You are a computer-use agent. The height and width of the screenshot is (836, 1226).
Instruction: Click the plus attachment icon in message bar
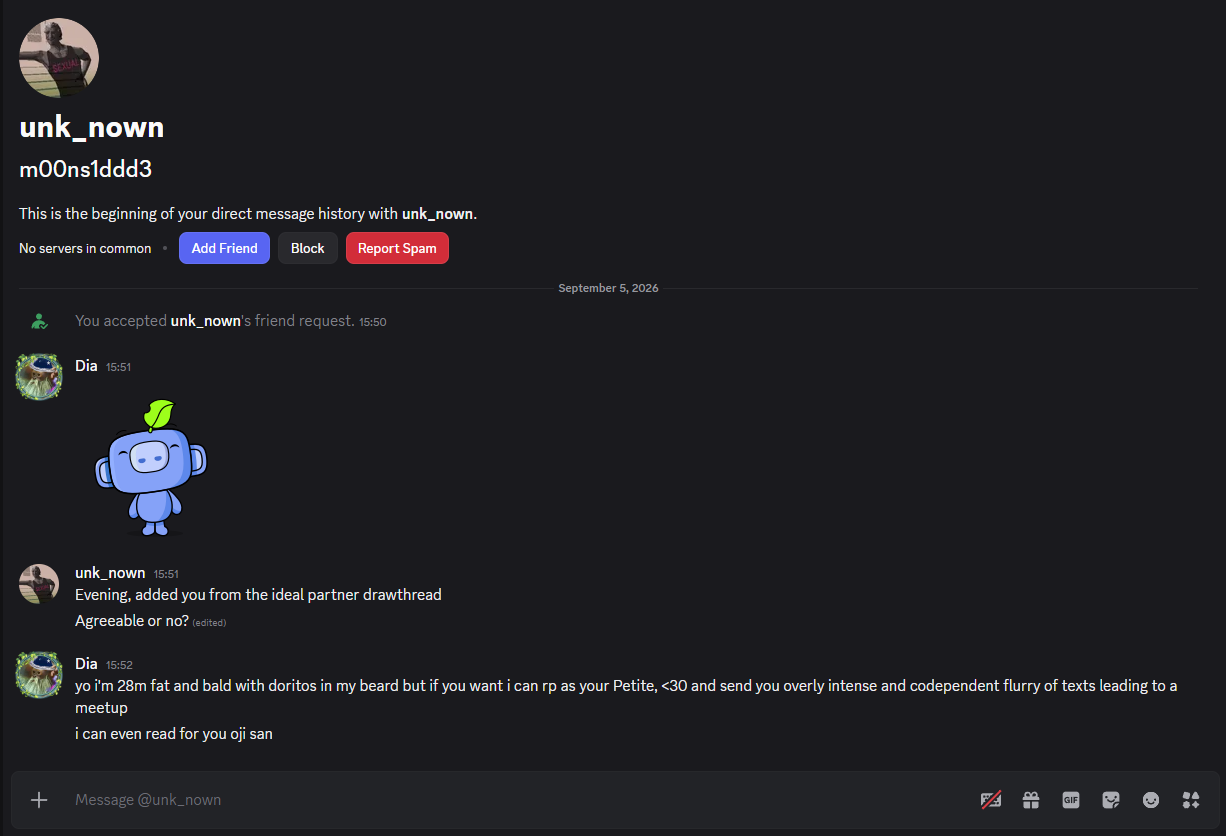[x=39, y=799]
